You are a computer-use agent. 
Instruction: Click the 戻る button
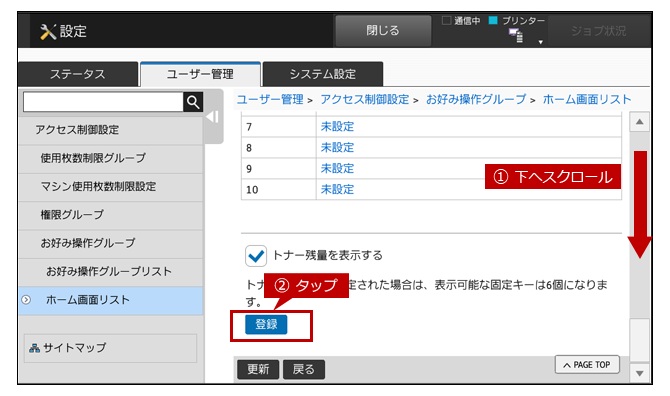(304, 369)
